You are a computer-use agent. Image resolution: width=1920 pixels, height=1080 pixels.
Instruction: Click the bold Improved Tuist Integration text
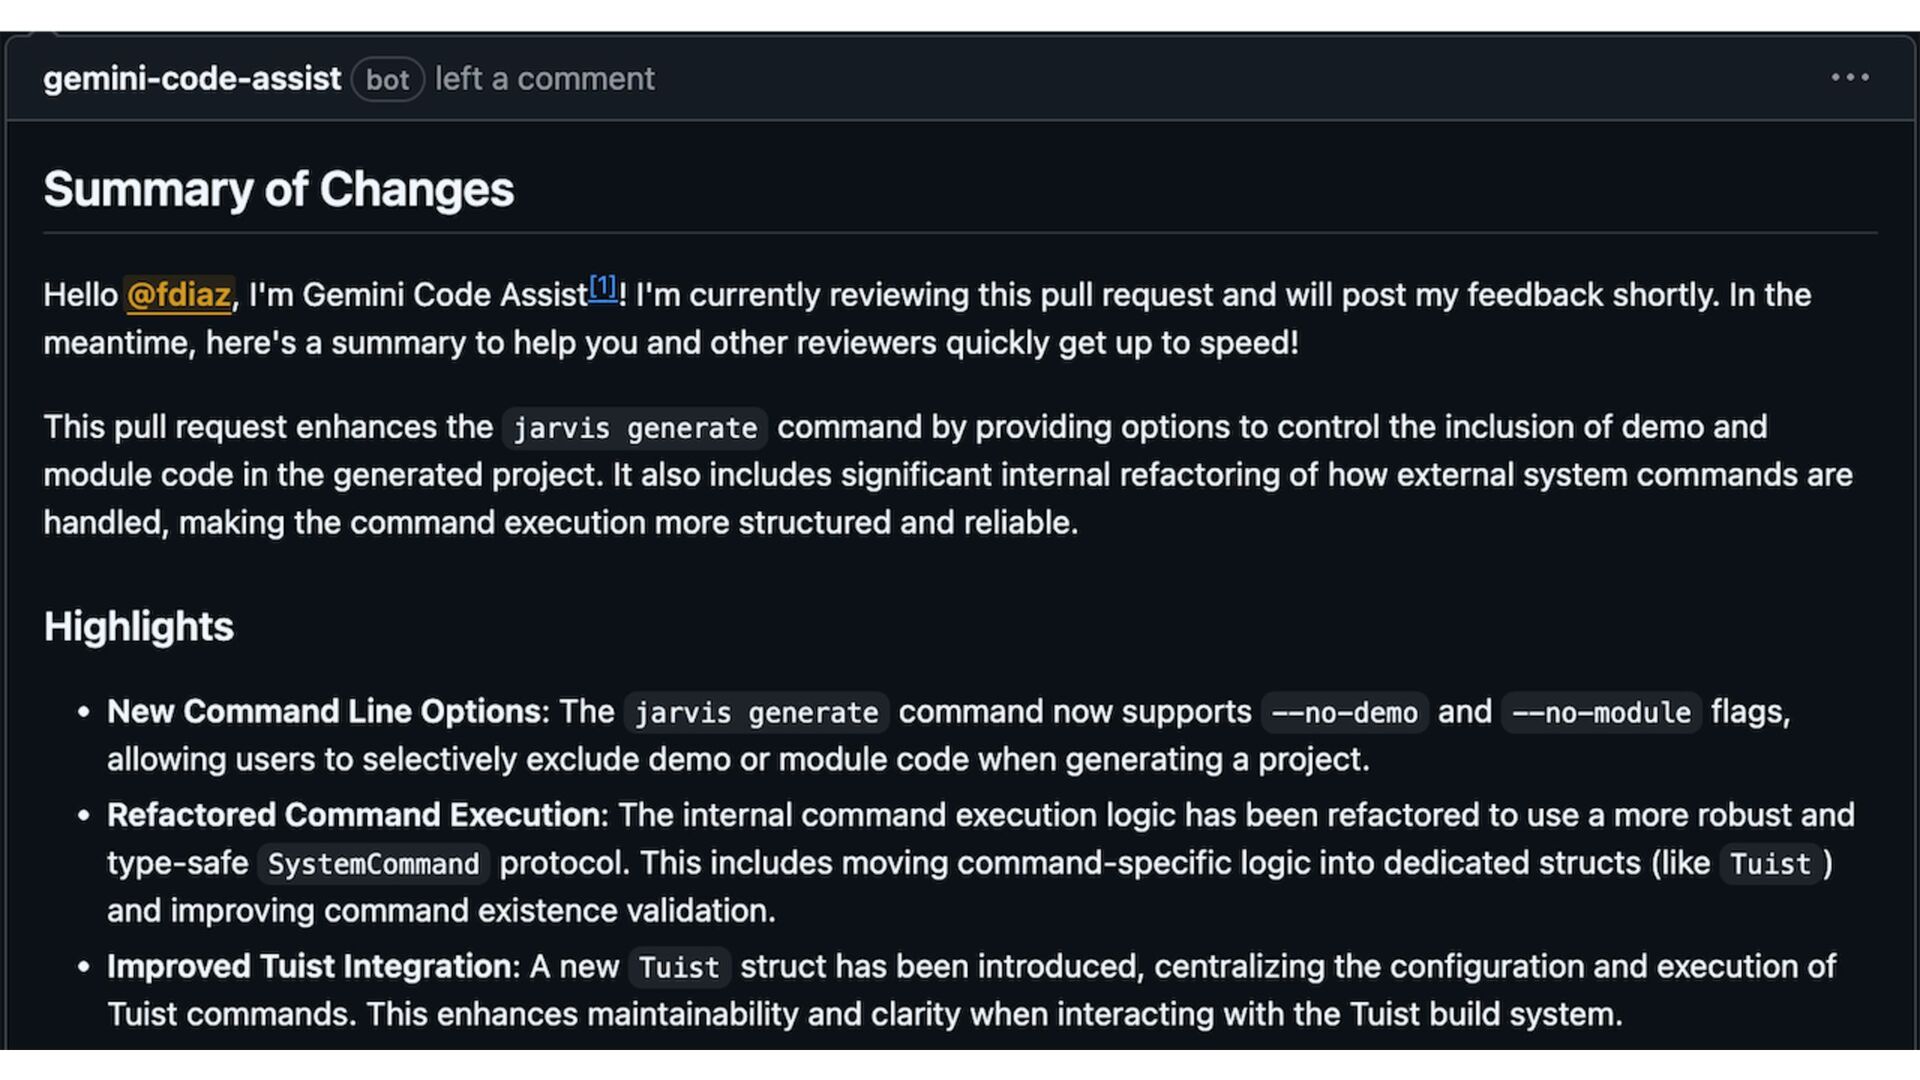(310, 967)
